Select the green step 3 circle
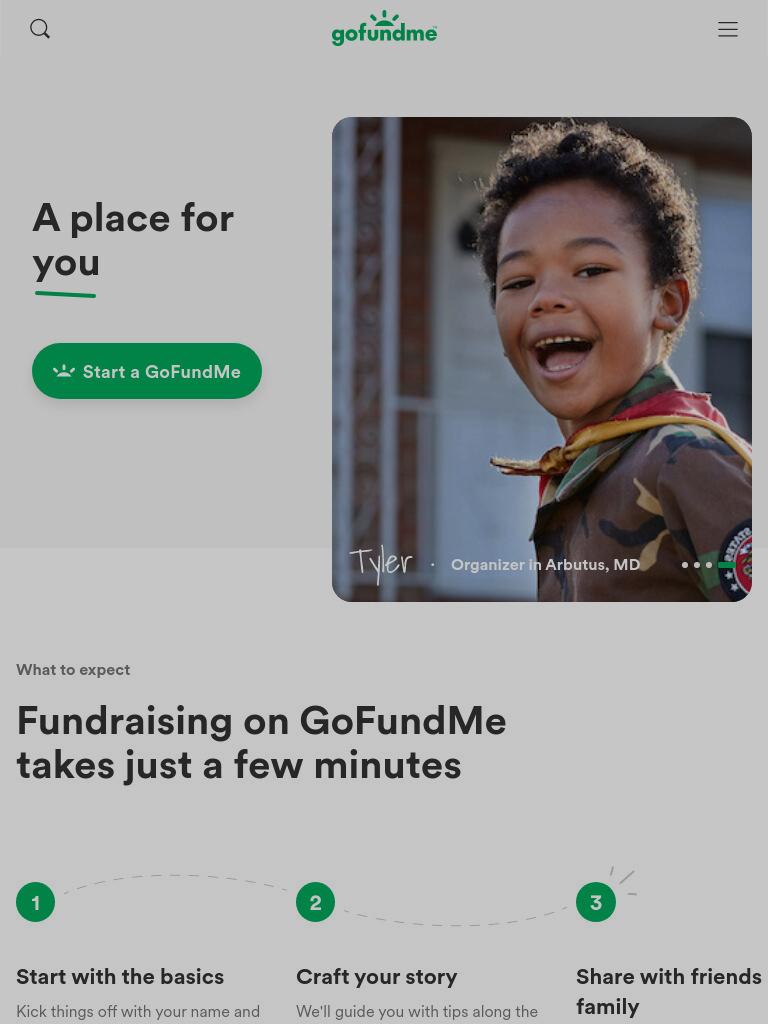This screenshot has height=1024, width=768. coord(596,902)
